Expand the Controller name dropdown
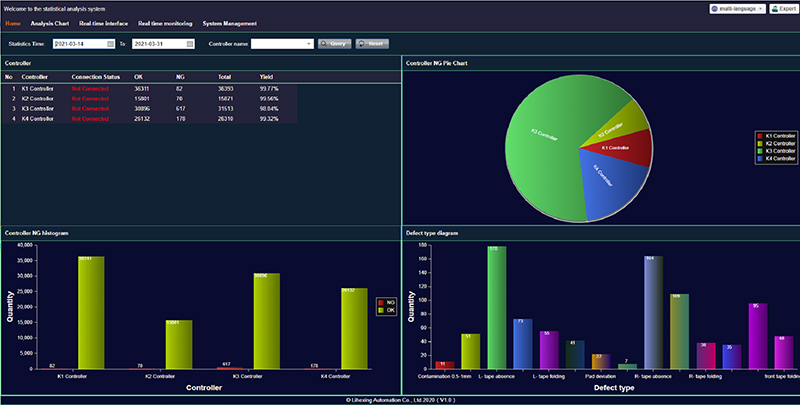 click(308, 44)
